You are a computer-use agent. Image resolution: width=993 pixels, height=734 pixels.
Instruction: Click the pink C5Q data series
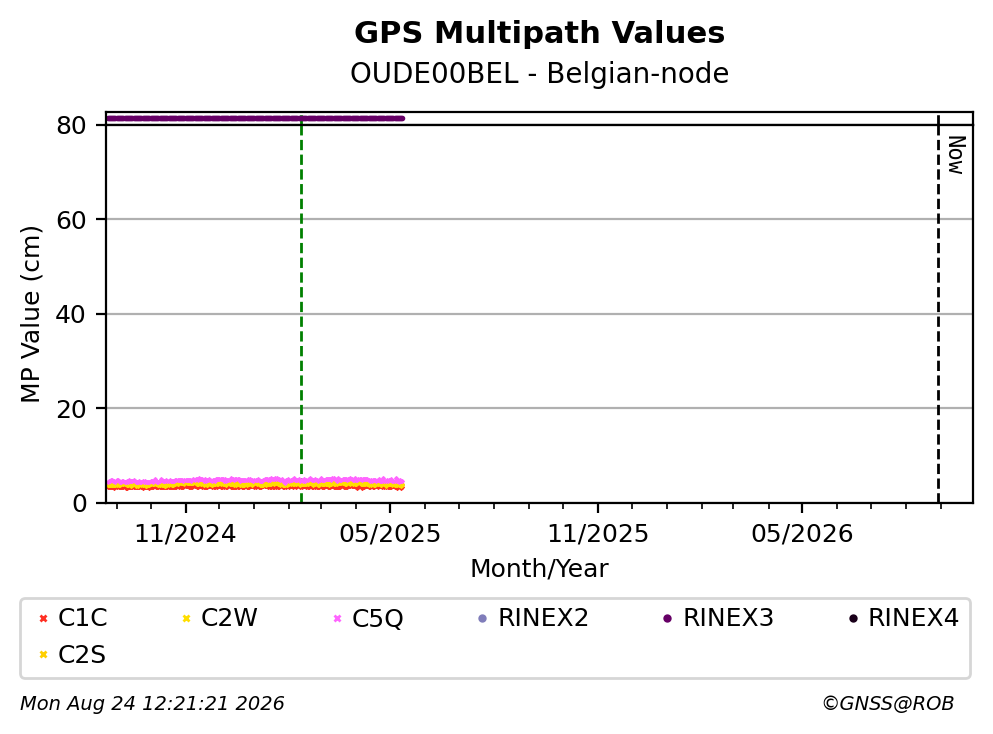pyautogui.click(x=255, y=481)
